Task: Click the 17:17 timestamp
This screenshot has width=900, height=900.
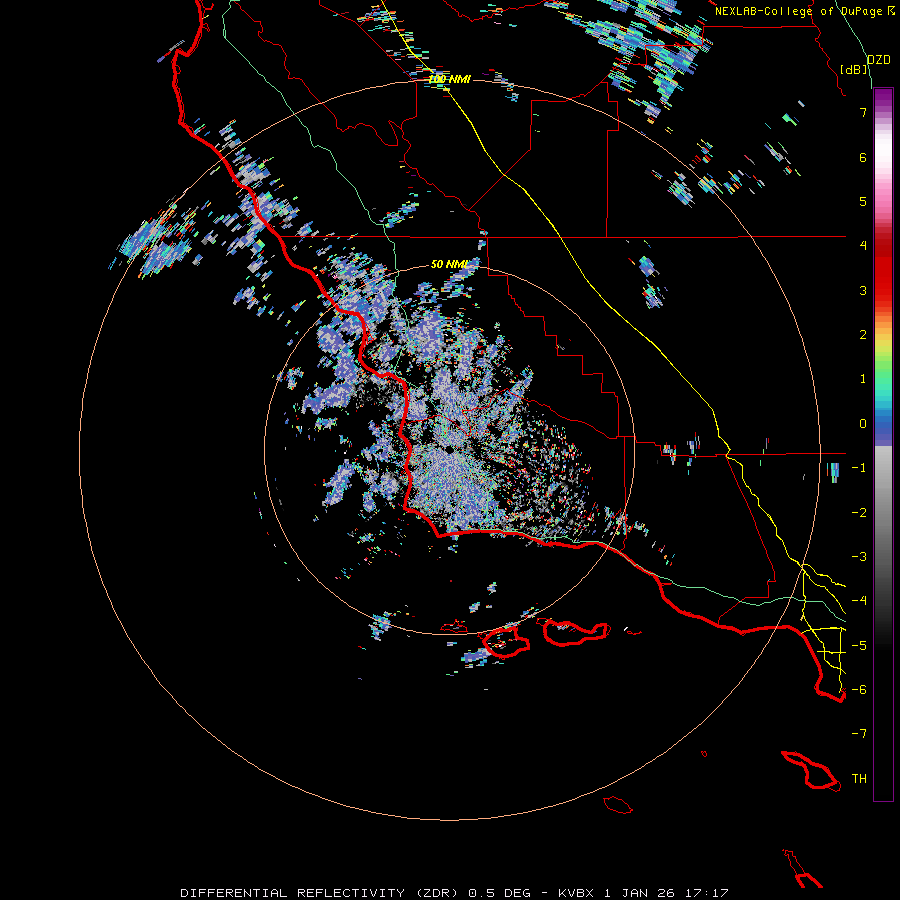Action: click(x=707, y=893)
